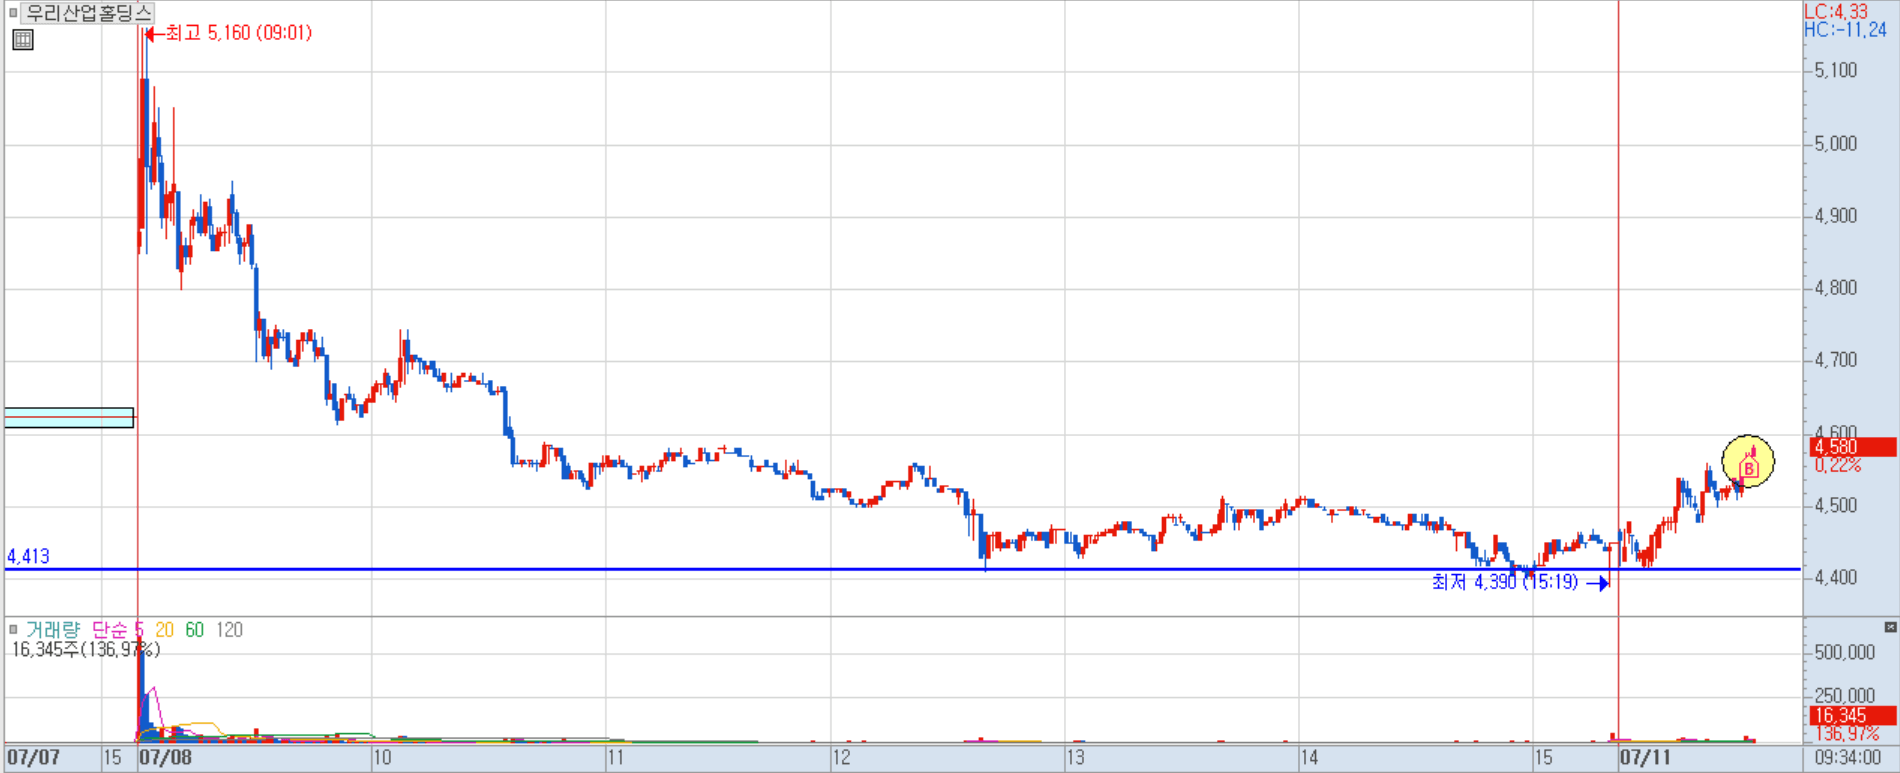Click the 07/07 date on time axis
Screen dimensions: 1900x773
click(34, 758)
